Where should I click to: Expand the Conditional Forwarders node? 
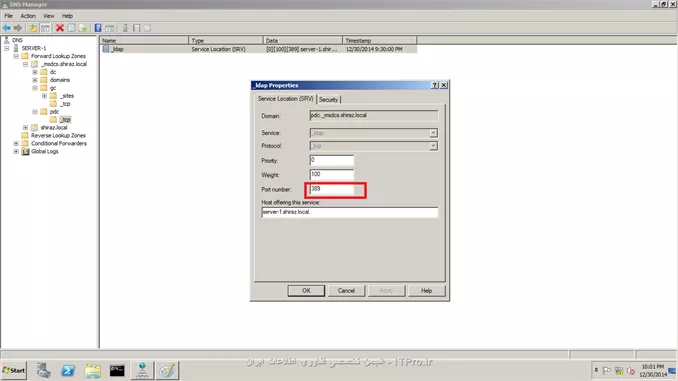[16, 143]
